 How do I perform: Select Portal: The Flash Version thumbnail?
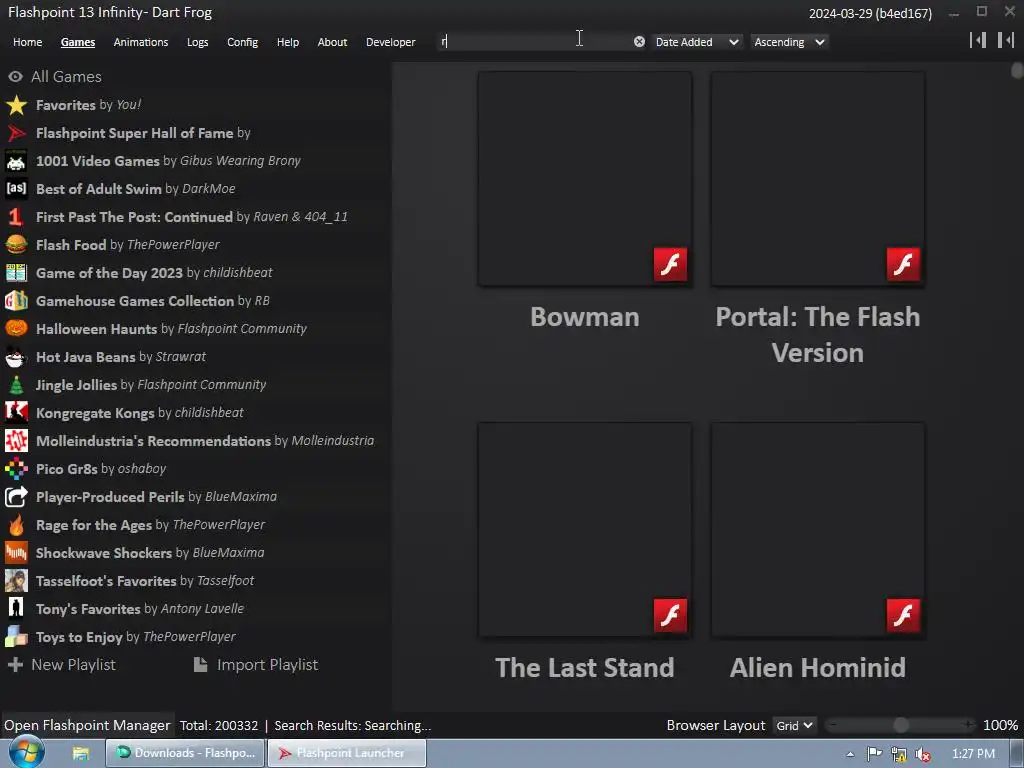[x=818, y=179]
